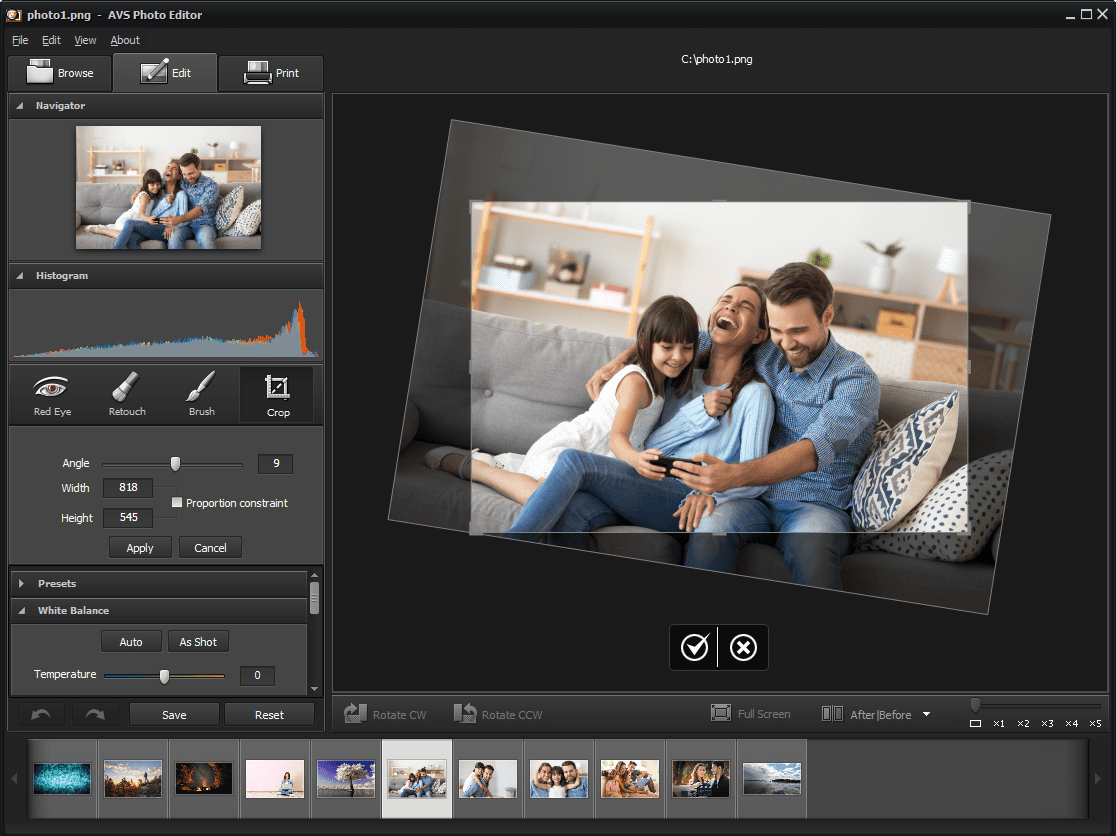
Task: Expand the Presets section
Action: coord(21,583)
